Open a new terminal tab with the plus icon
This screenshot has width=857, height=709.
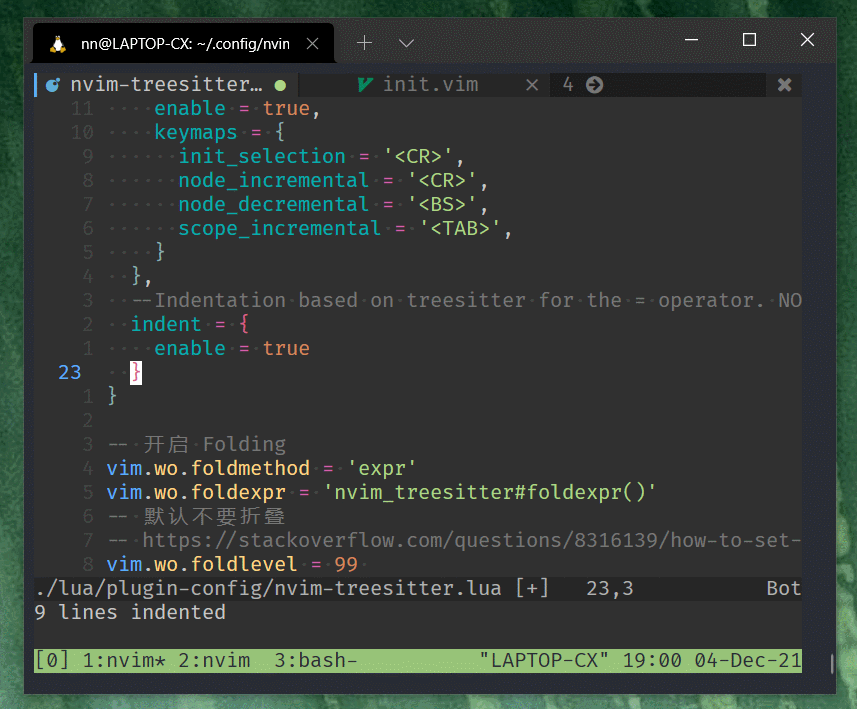[364, 43]
